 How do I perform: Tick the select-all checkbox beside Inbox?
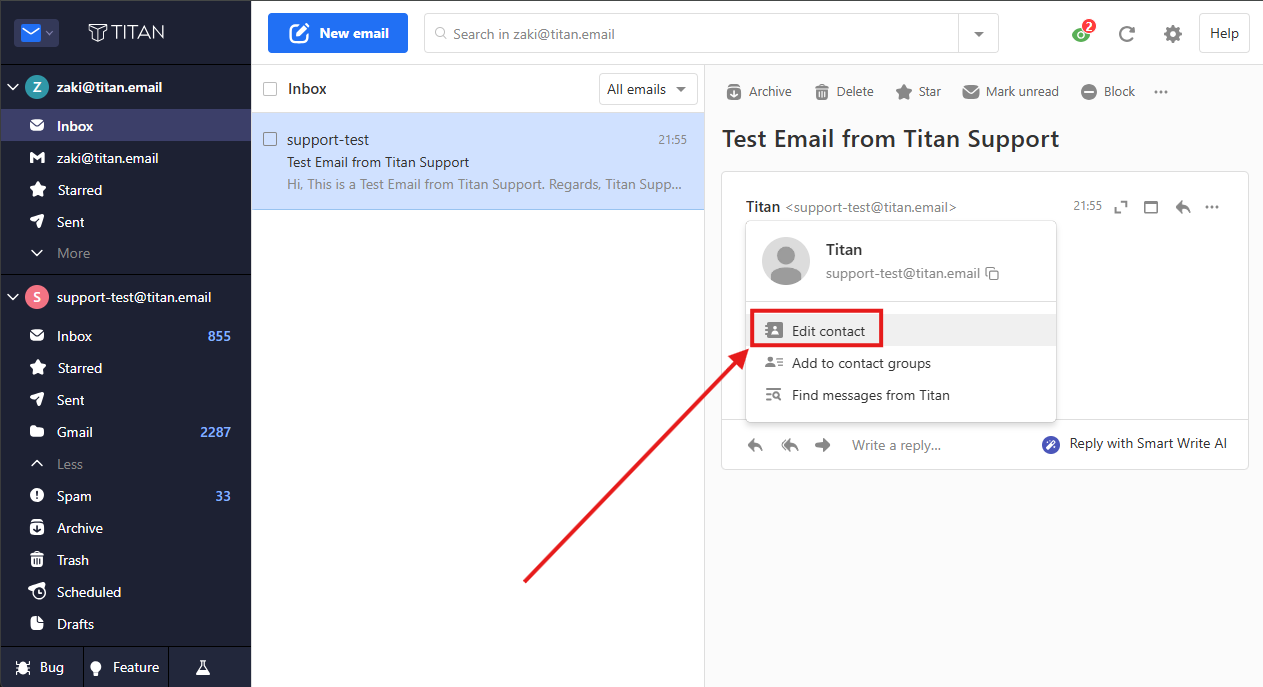coord(270,89)
